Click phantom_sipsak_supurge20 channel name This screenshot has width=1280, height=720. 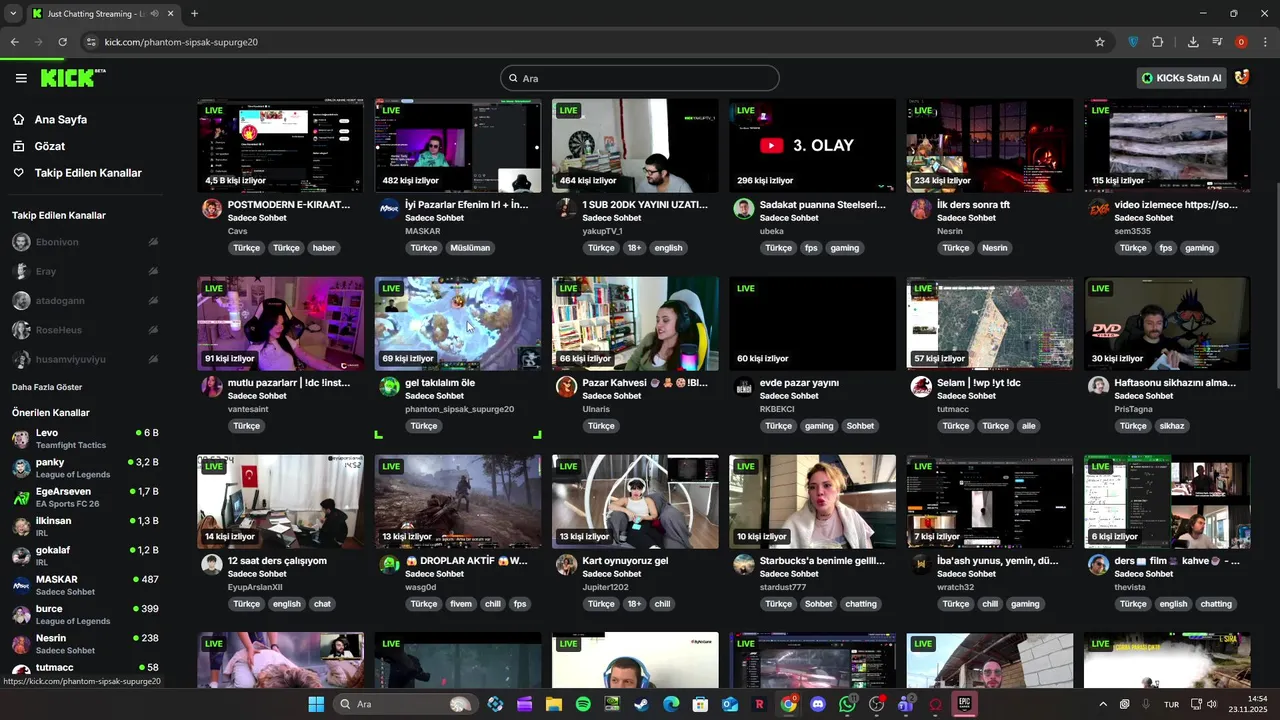point(459,409)
